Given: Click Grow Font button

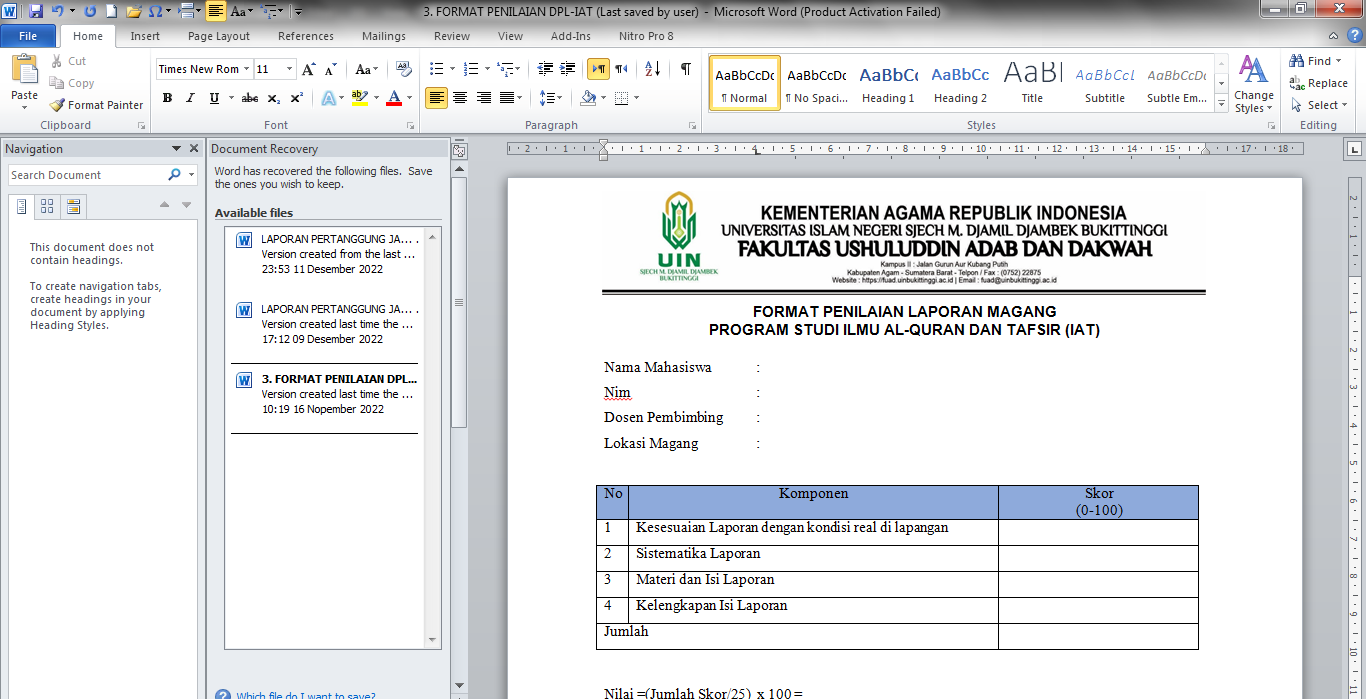Looking at the screenshot, I should (x=309, y=69).
